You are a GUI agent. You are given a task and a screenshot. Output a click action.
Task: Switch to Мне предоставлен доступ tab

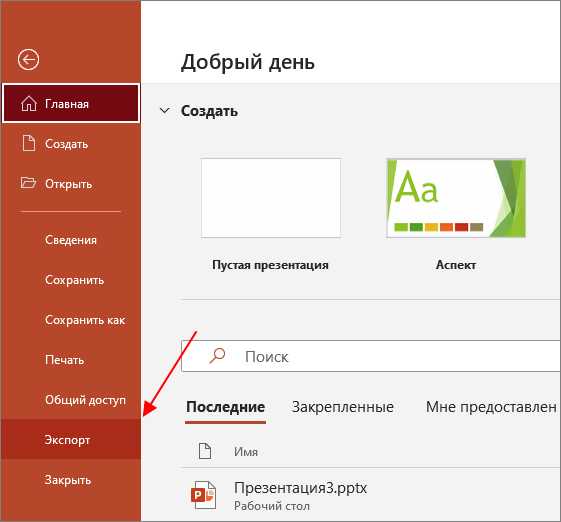pos(492,407)
